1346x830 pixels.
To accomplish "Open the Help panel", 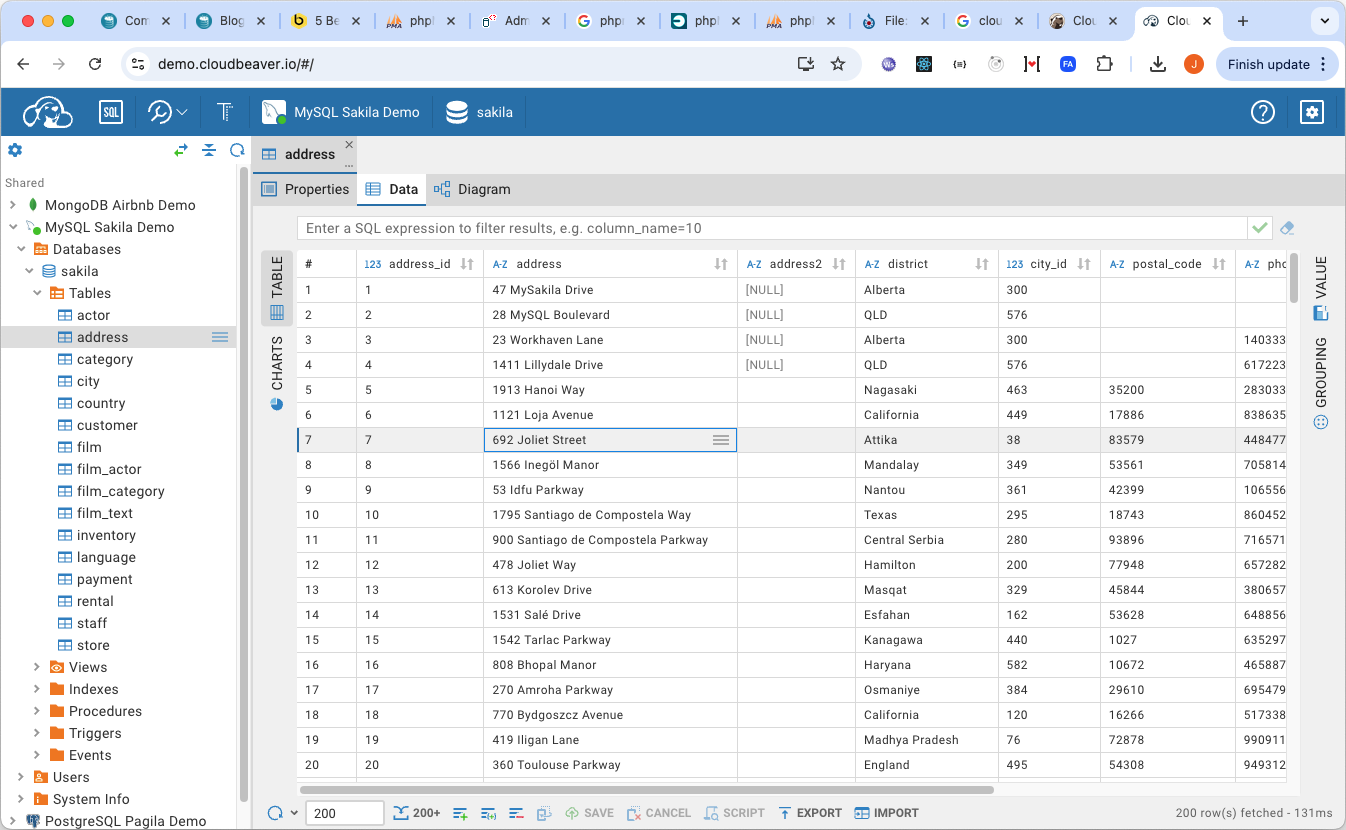I will (1262, 111).
